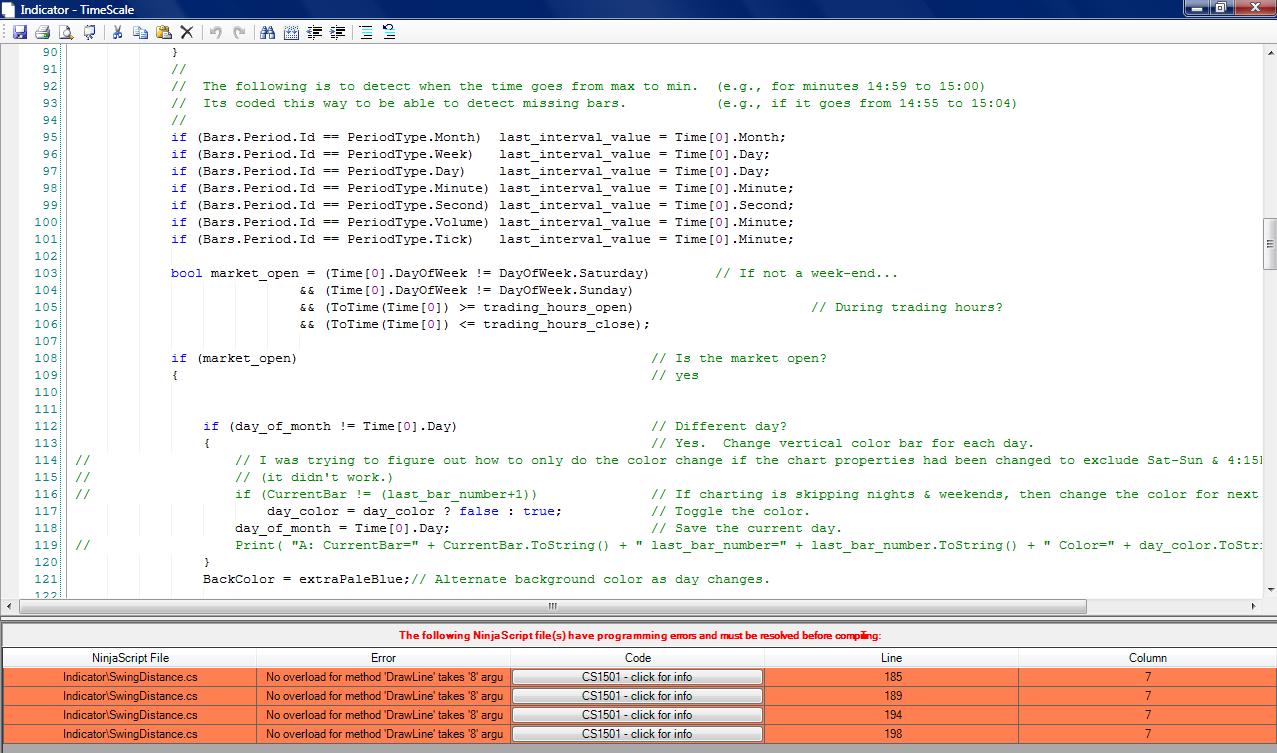Click CS1501 info button for line 185
Screen dimensions: 1277x753
point(637,677)
